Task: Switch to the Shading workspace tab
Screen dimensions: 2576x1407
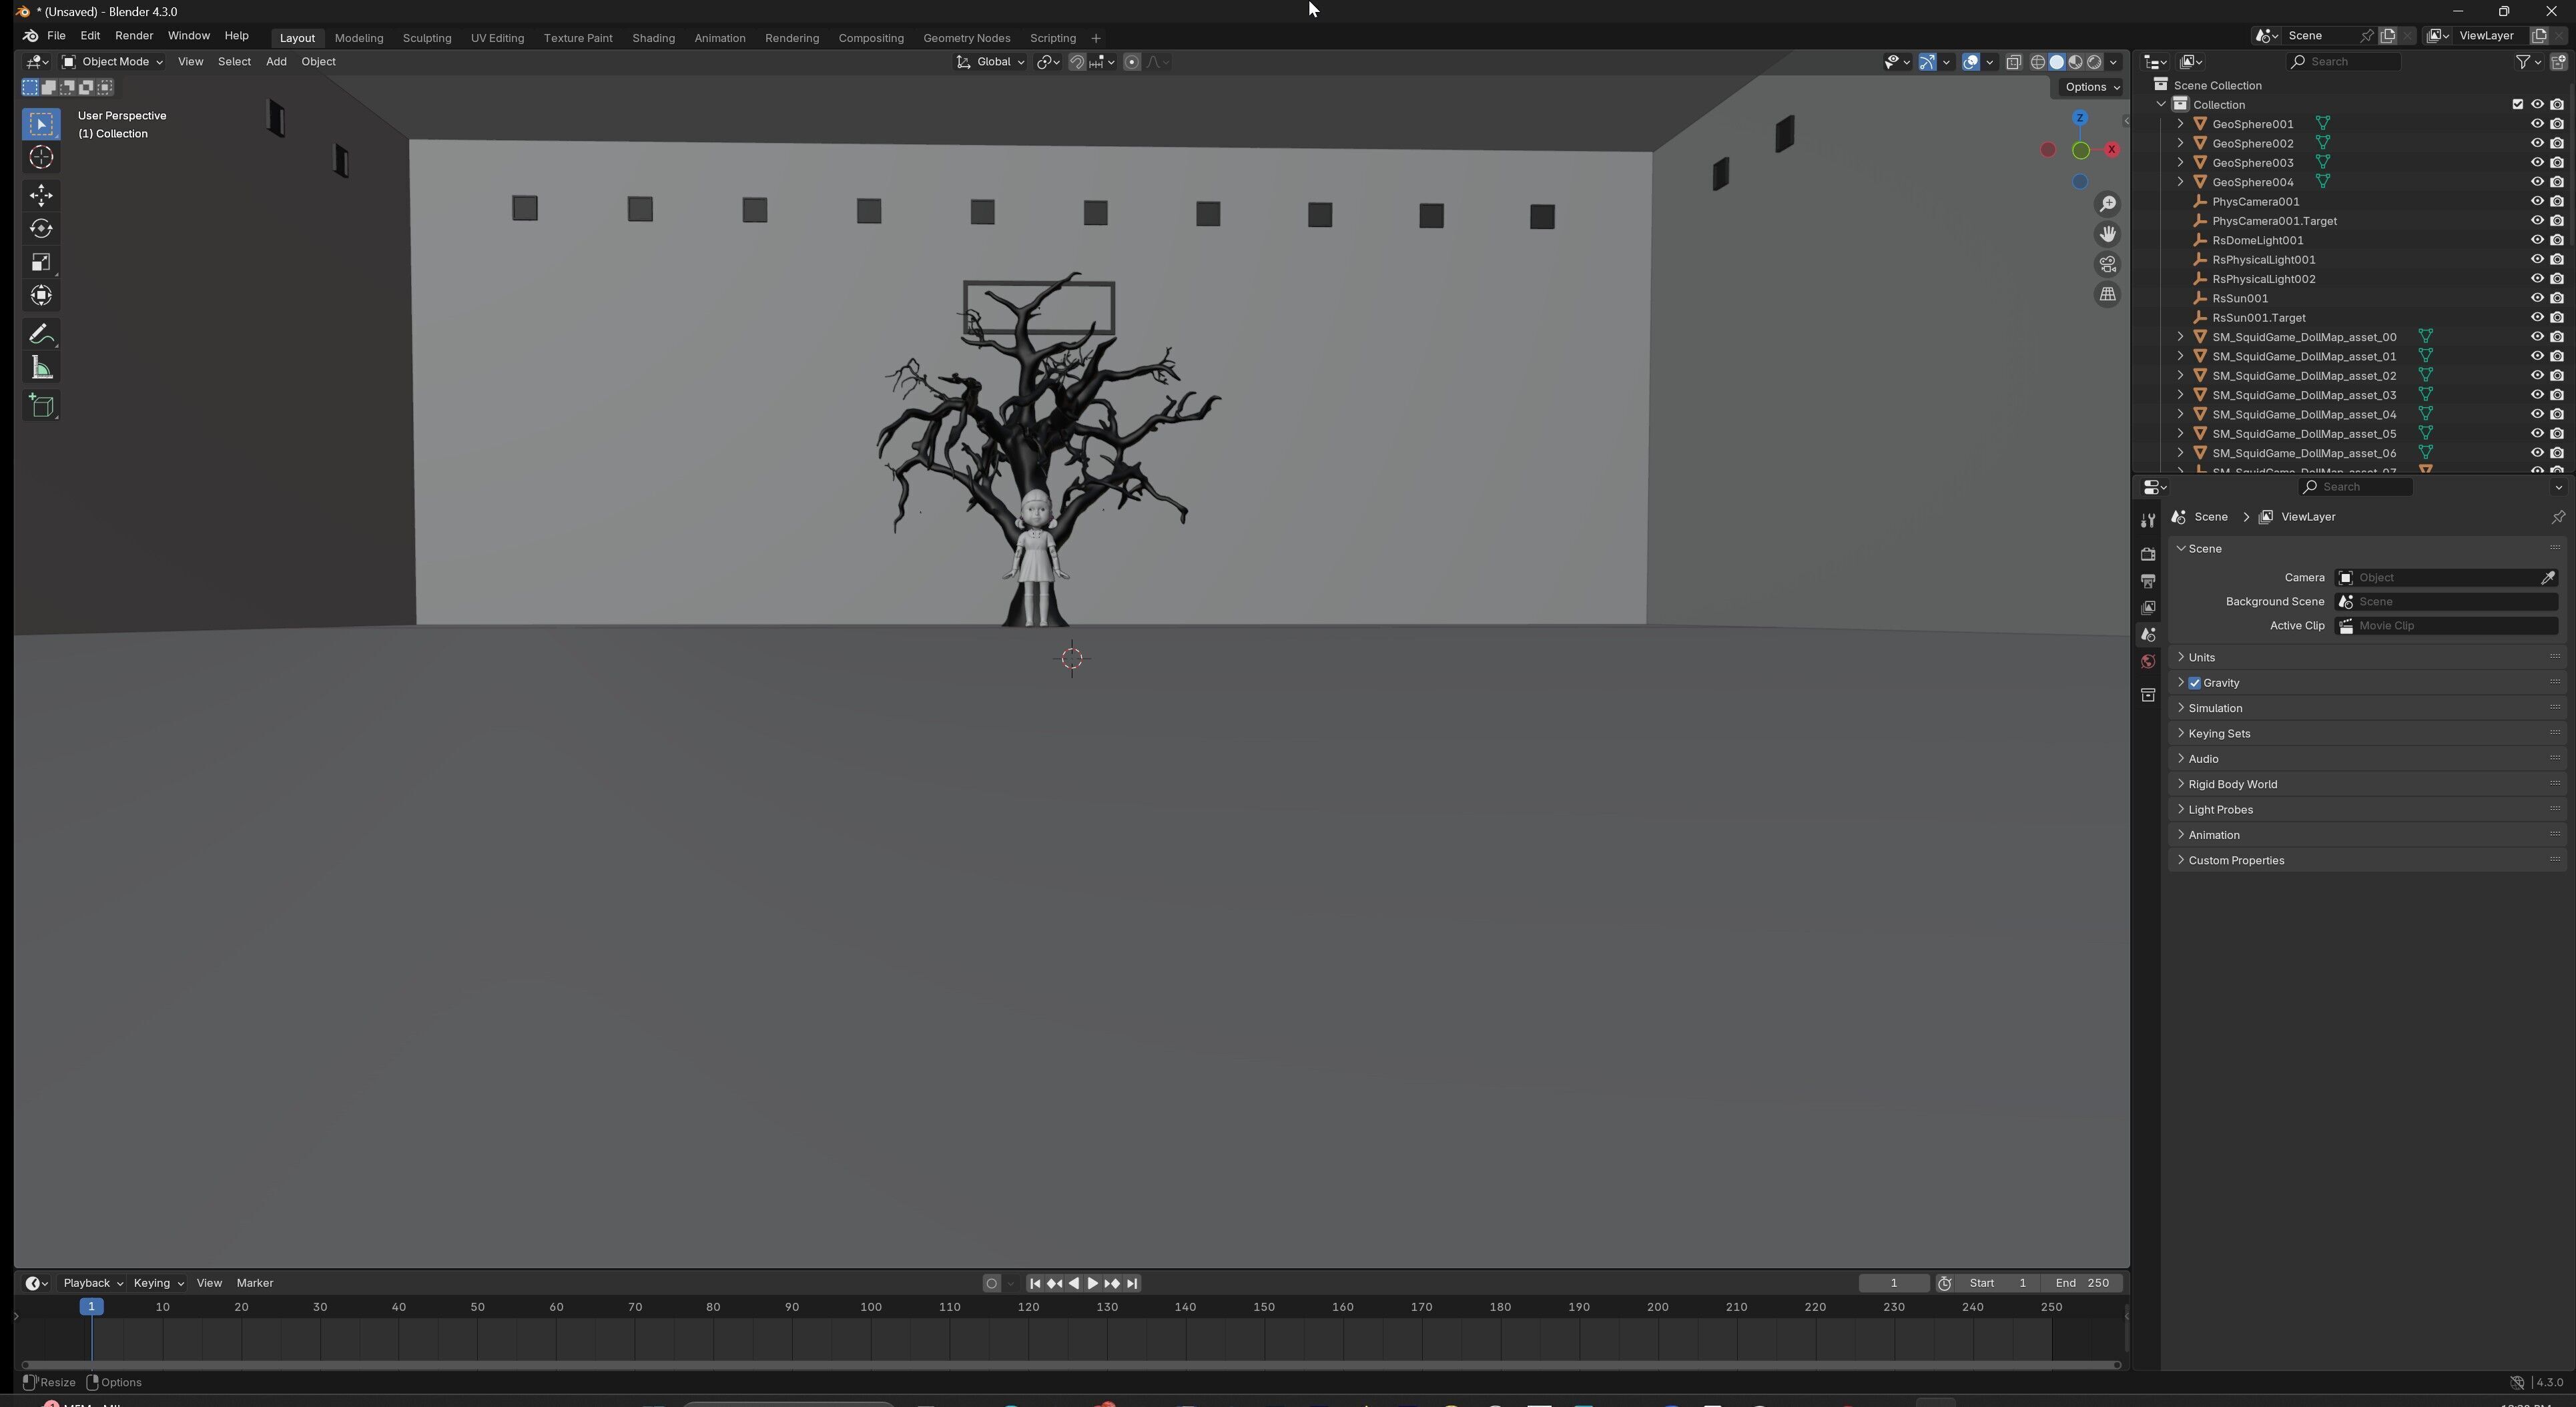Action: point(653,38)
